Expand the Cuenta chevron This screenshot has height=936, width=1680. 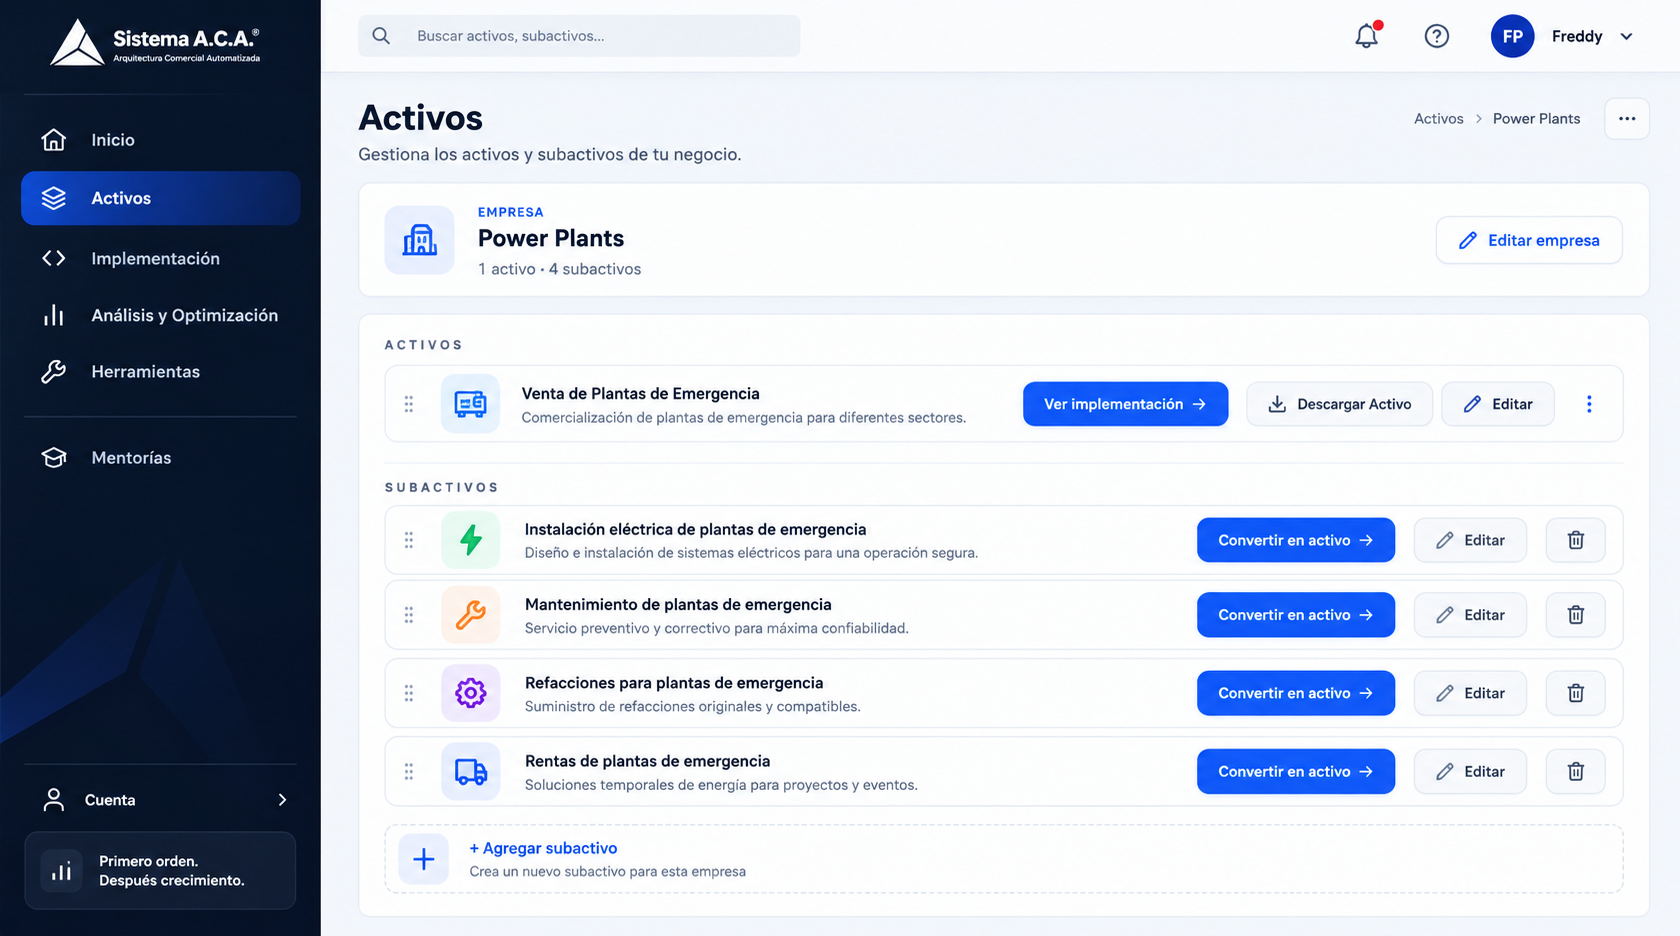[282, 800]
